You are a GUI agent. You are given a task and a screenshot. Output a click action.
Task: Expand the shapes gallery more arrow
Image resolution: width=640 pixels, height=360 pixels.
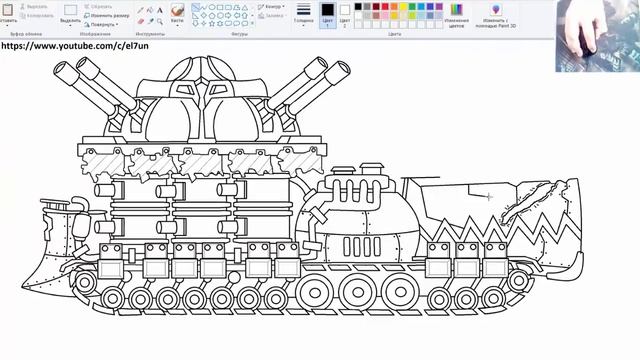(252, 23)
